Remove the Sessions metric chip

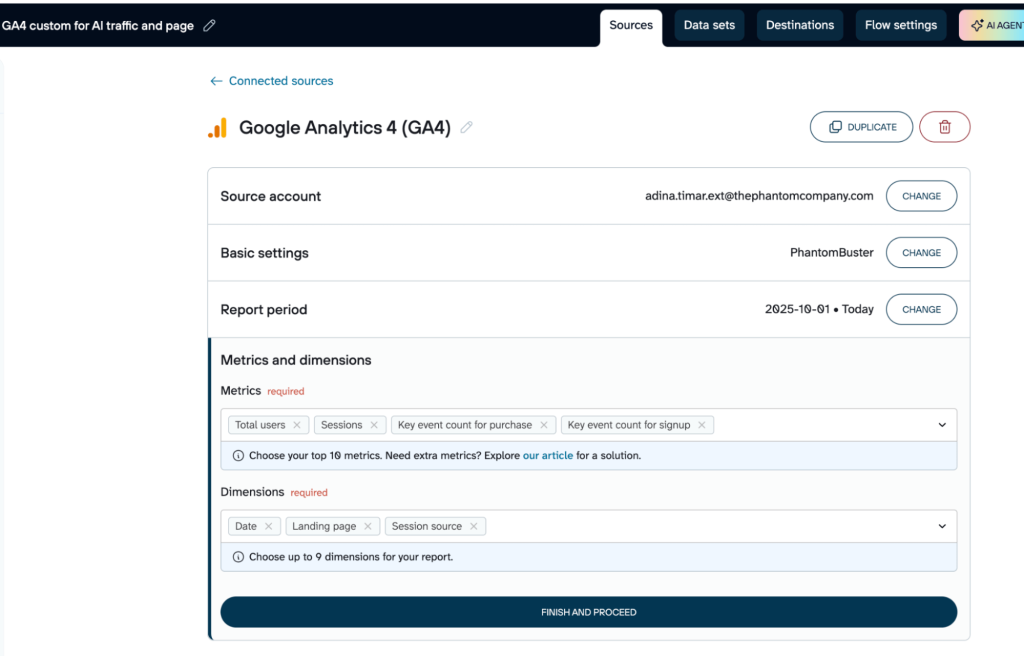(x=373, y=424)
